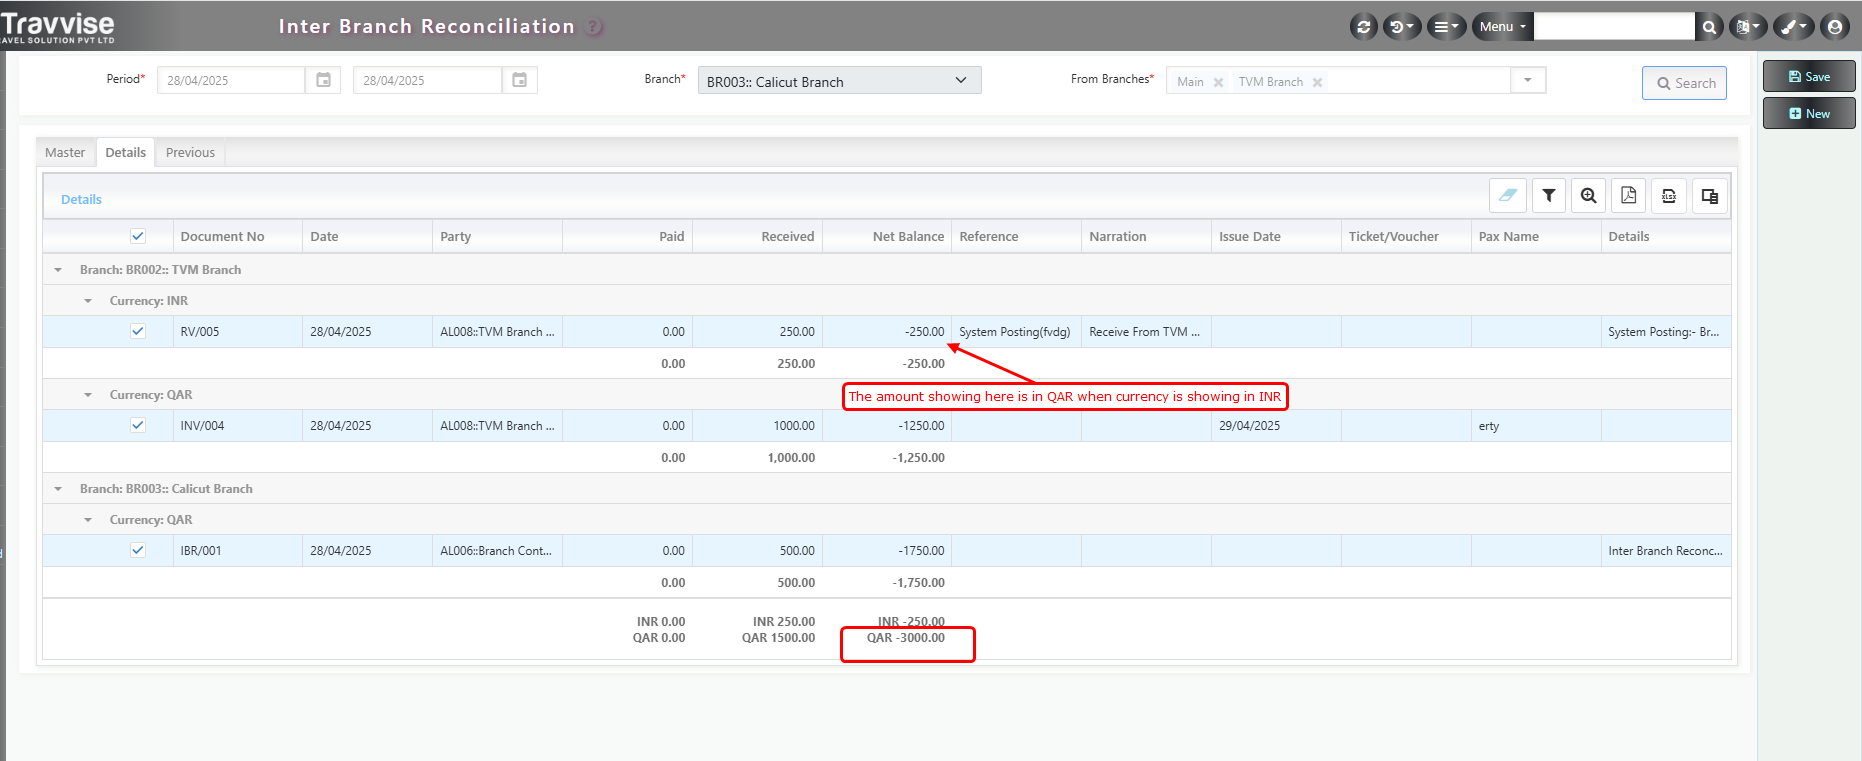The image size is (1862, 761).
Task: Click the New button
Action: point(1808,113)
